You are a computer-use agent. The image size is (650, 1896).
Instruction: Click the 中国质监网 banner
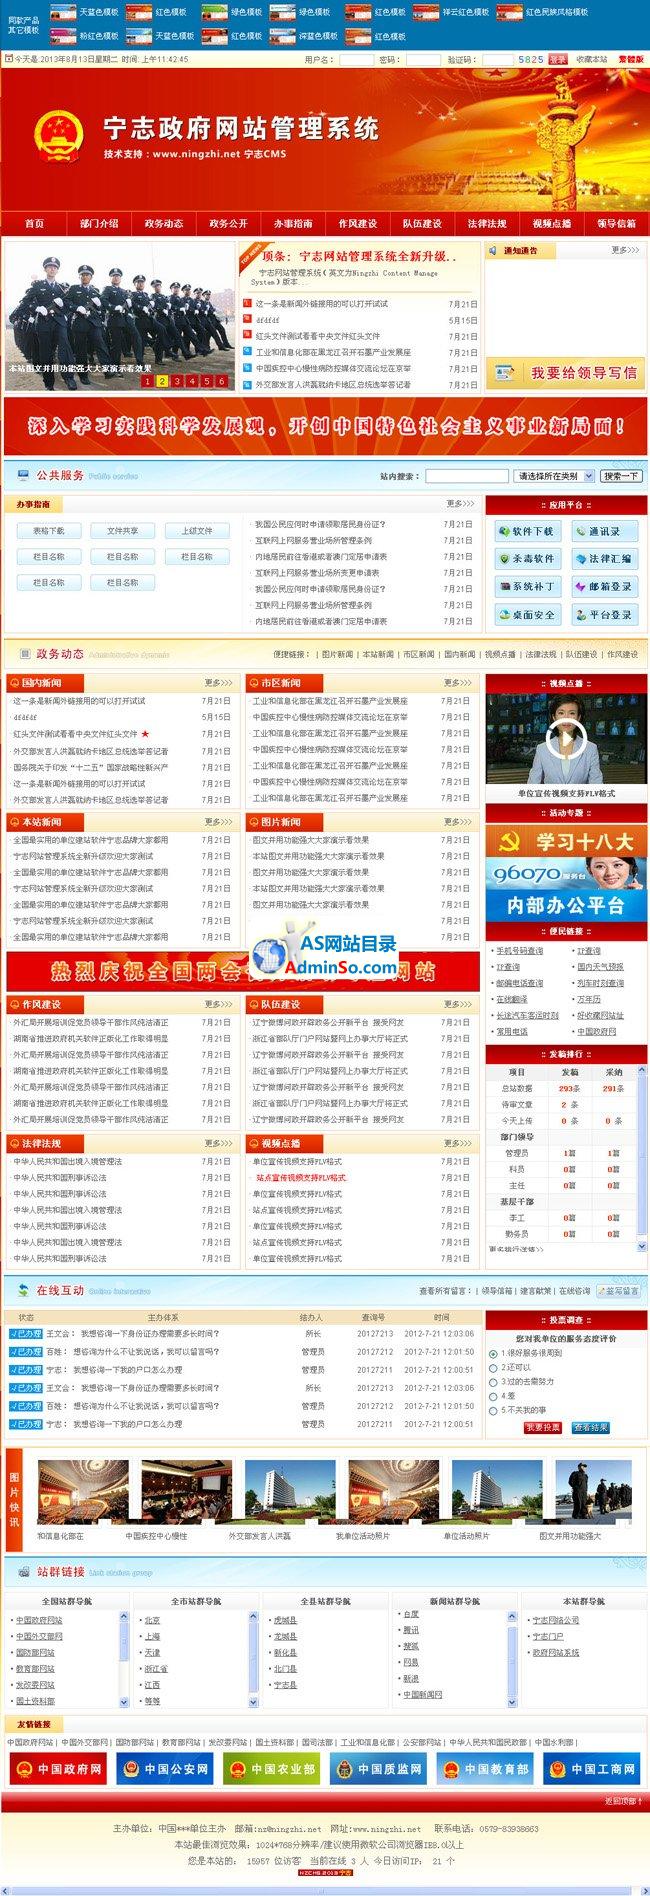tap(377, 1769)
